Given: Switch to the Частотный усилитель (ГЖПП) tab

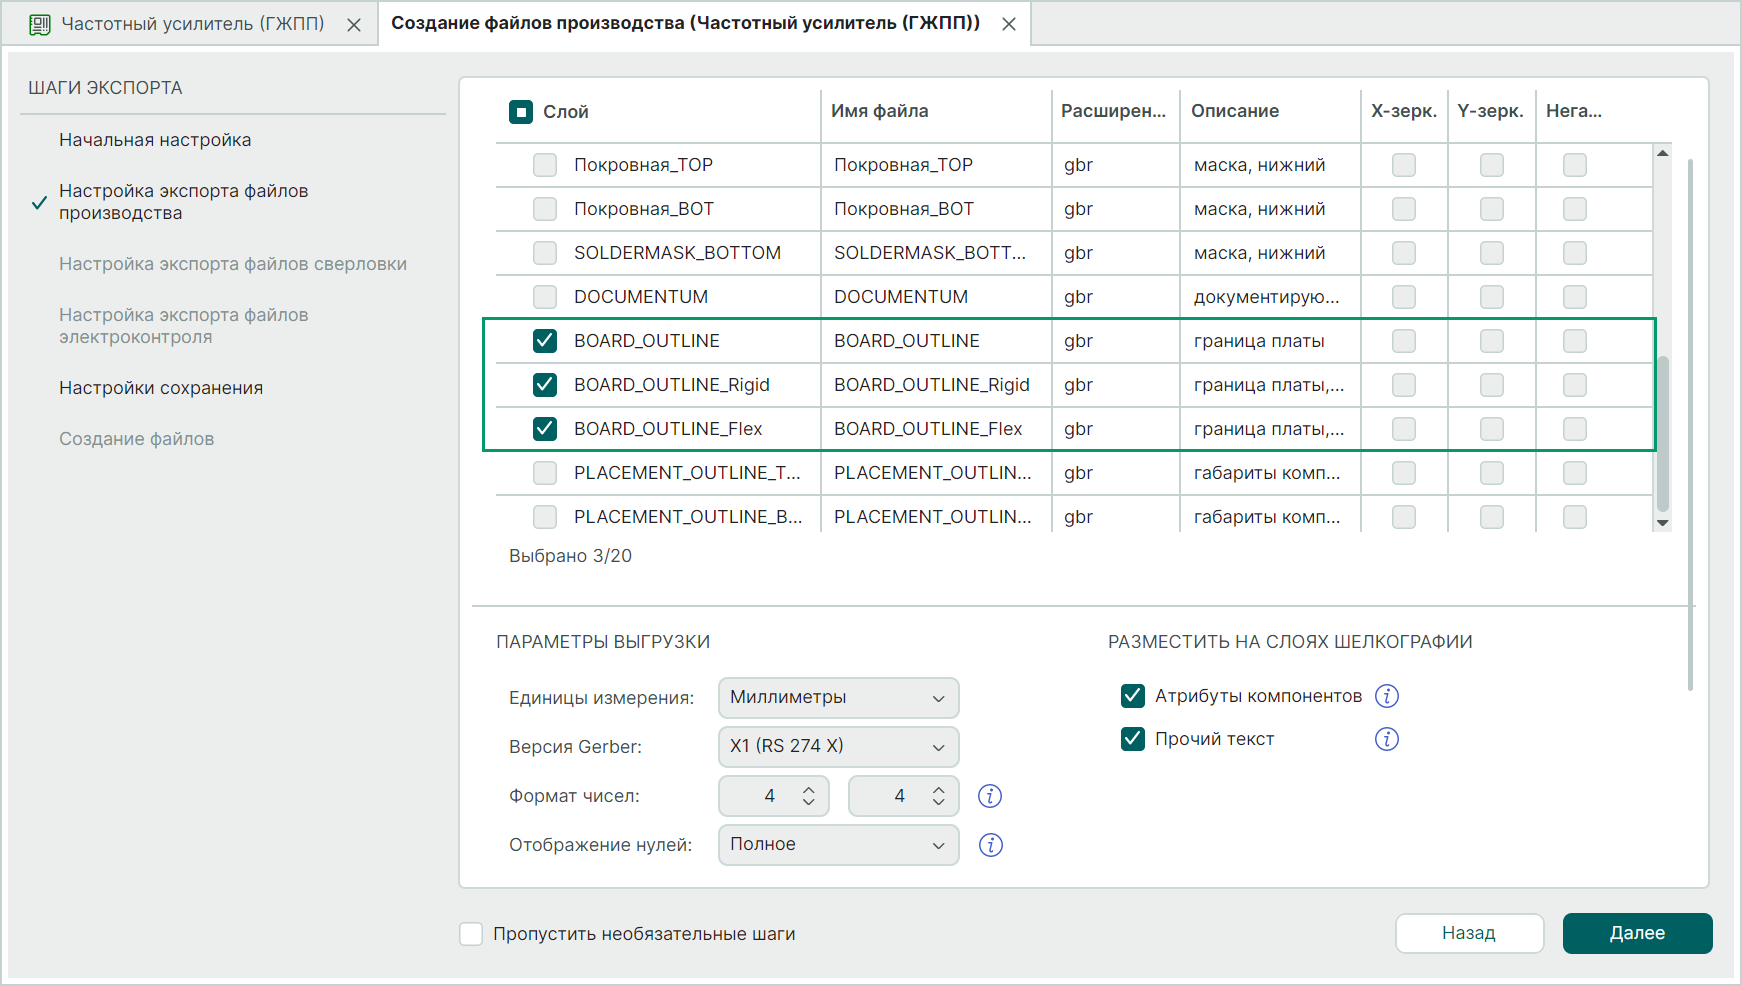Looking at the screenshot, I should [x=192, y=24].
